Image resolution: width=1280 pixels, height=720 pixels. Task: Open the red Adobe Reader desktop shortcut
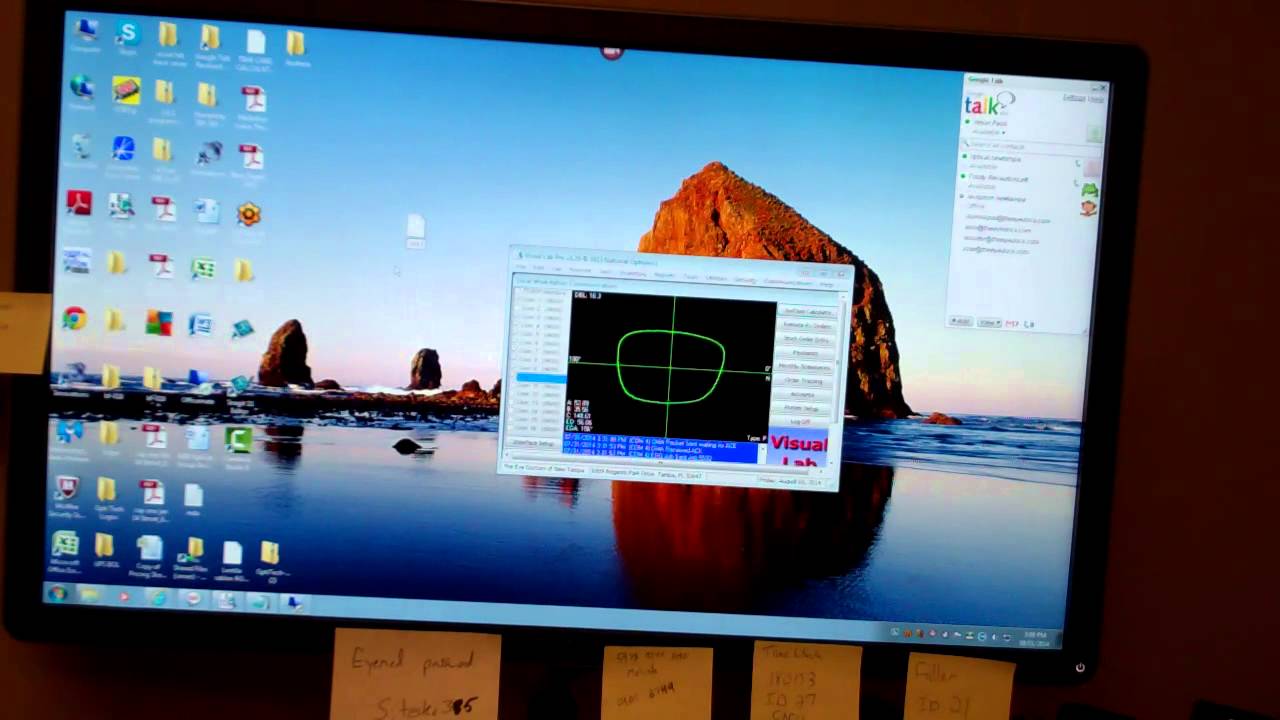pos(78,204)
